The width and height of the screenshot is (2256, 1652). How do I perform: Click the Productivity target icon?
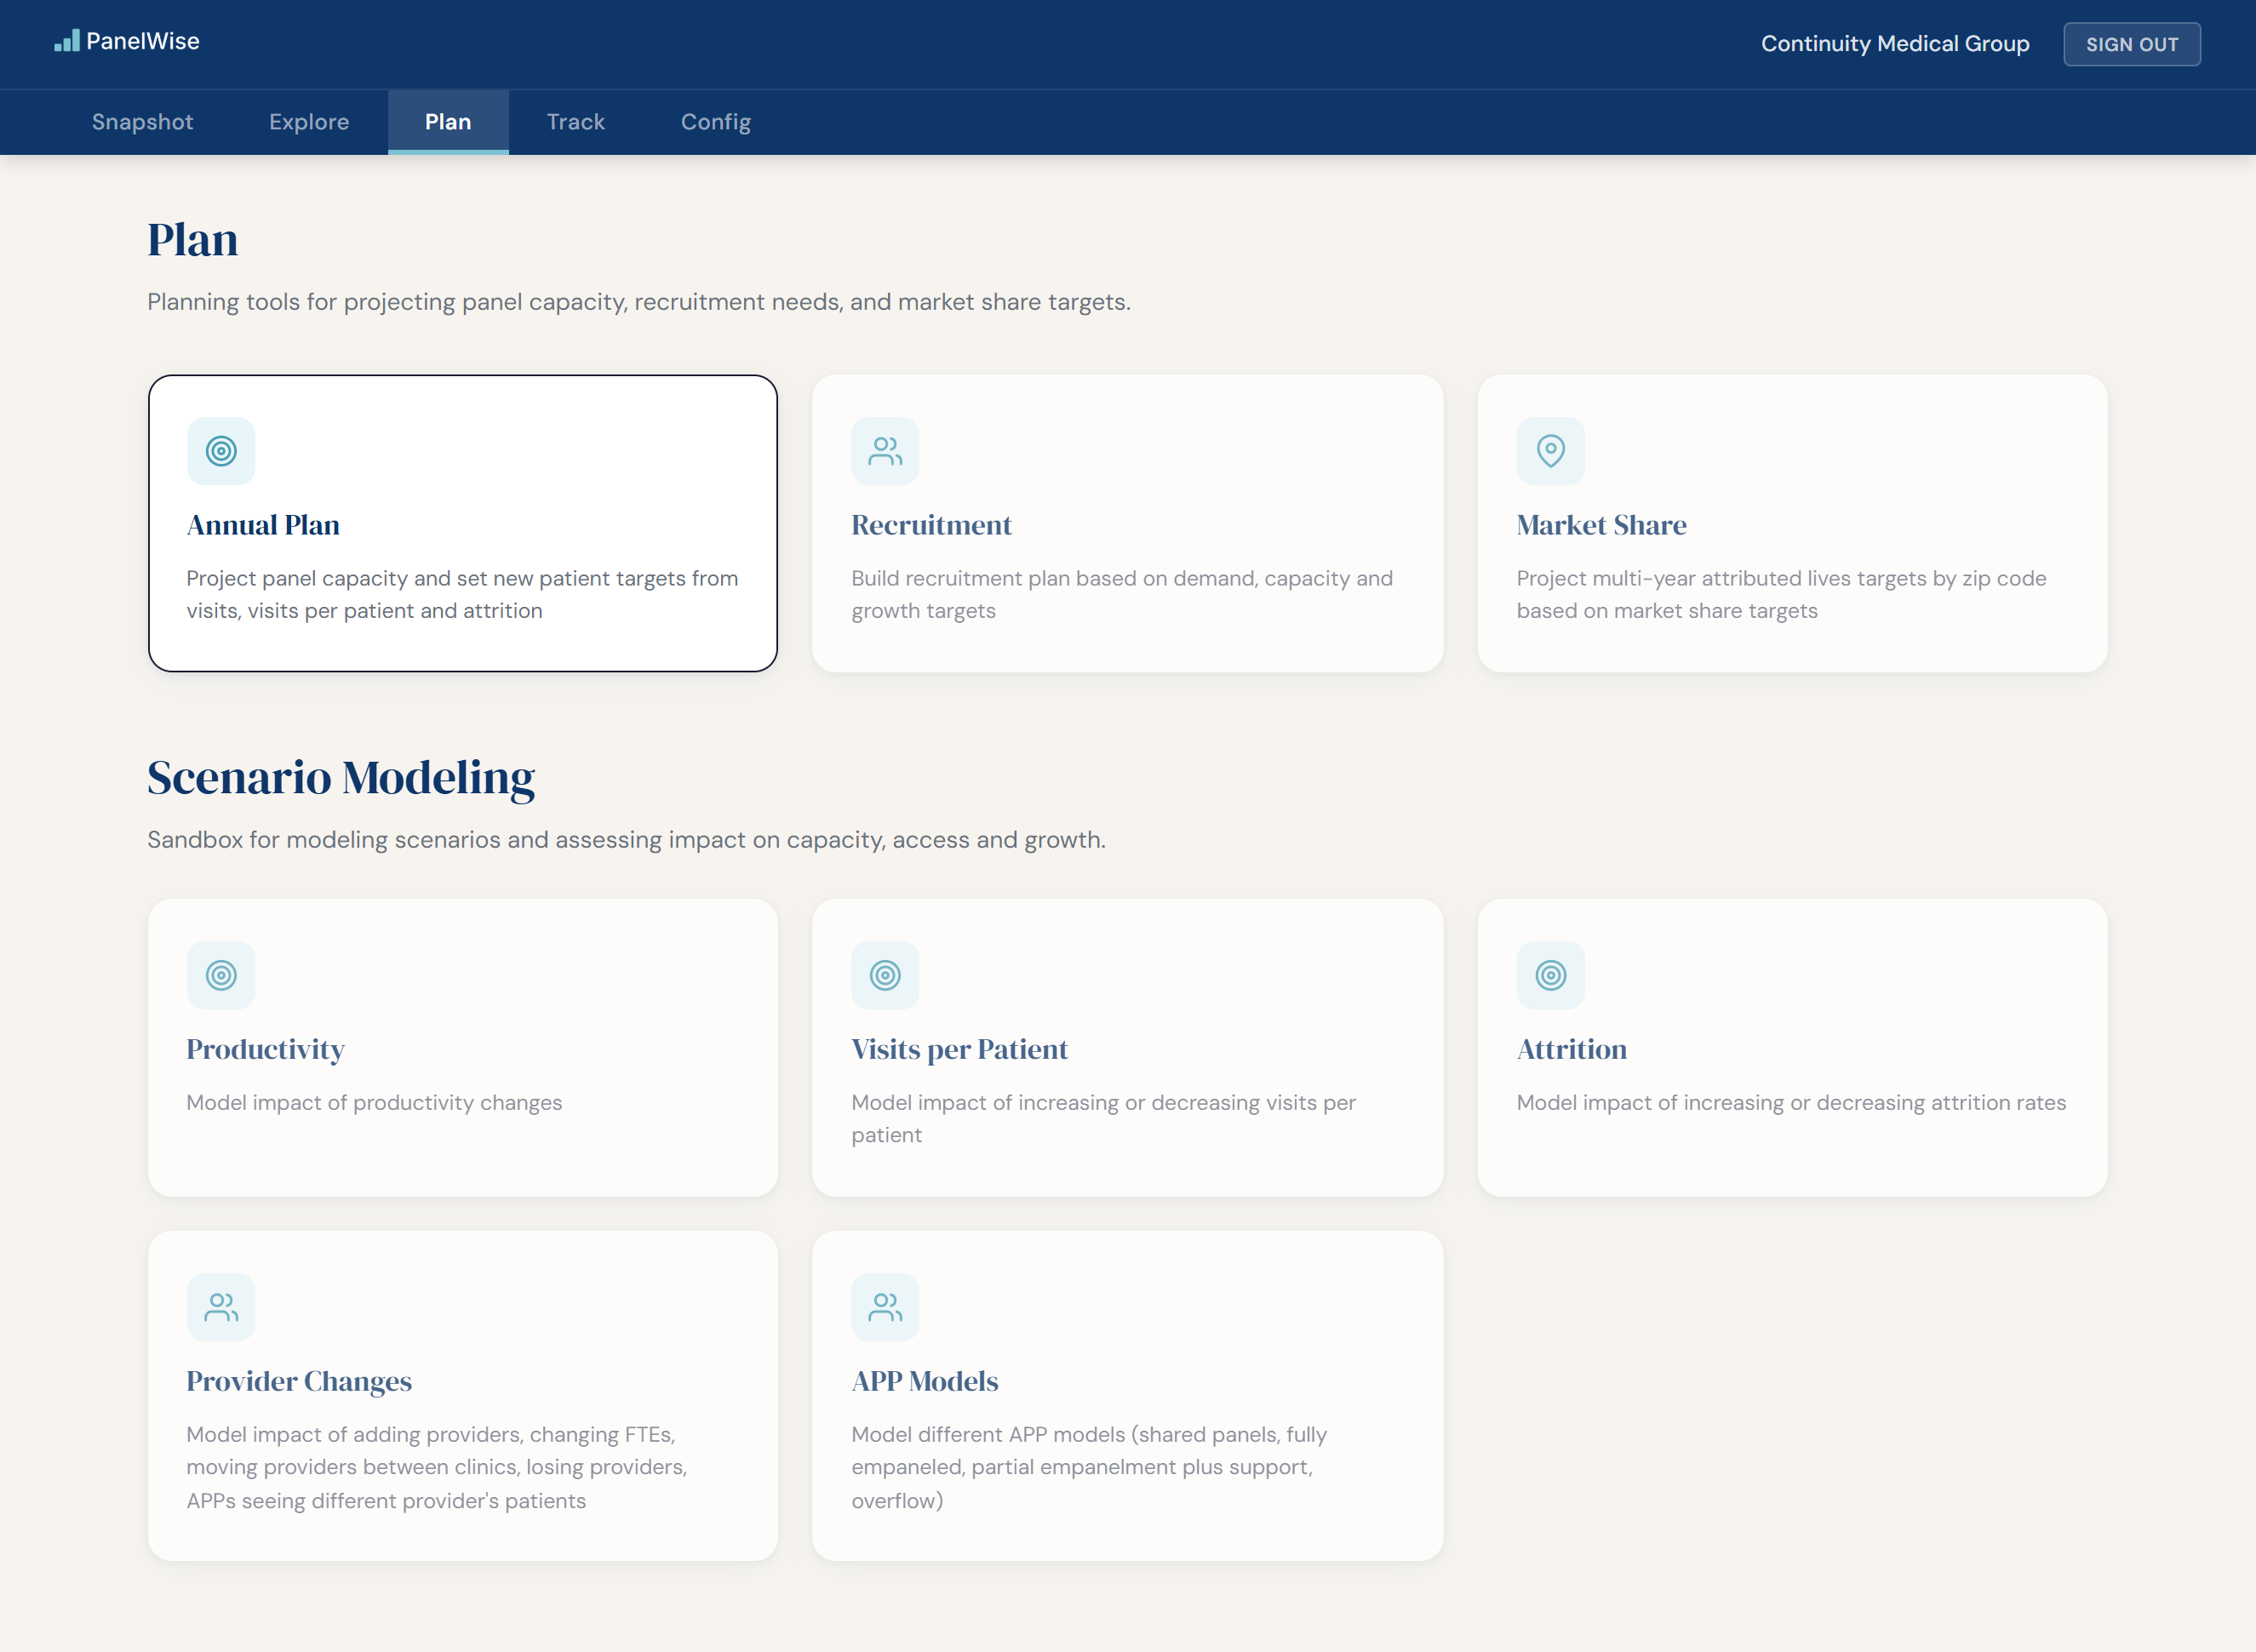221,975
